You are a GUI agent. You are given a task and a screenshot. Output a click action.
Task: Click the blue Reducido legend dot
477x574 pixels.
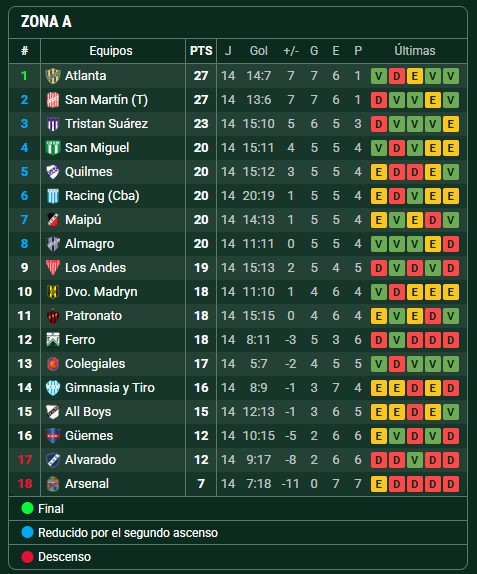(x=27, y=533)
